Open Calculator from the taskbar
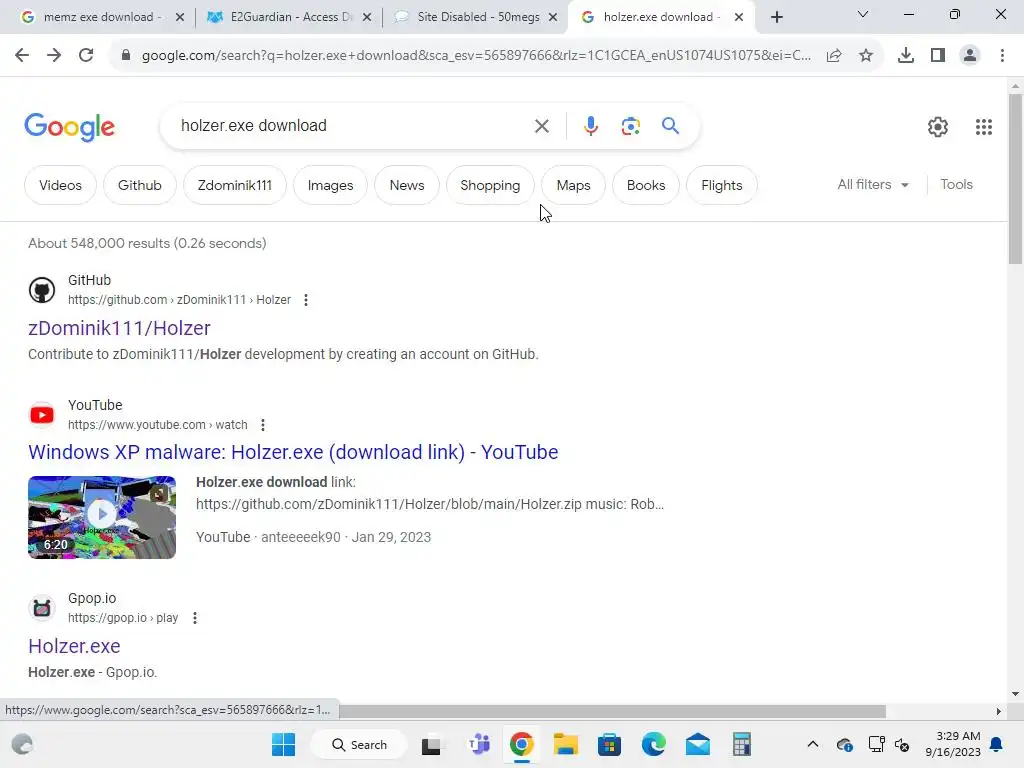The width and height of the screenshot is (1024, 768). click(741, 744)
